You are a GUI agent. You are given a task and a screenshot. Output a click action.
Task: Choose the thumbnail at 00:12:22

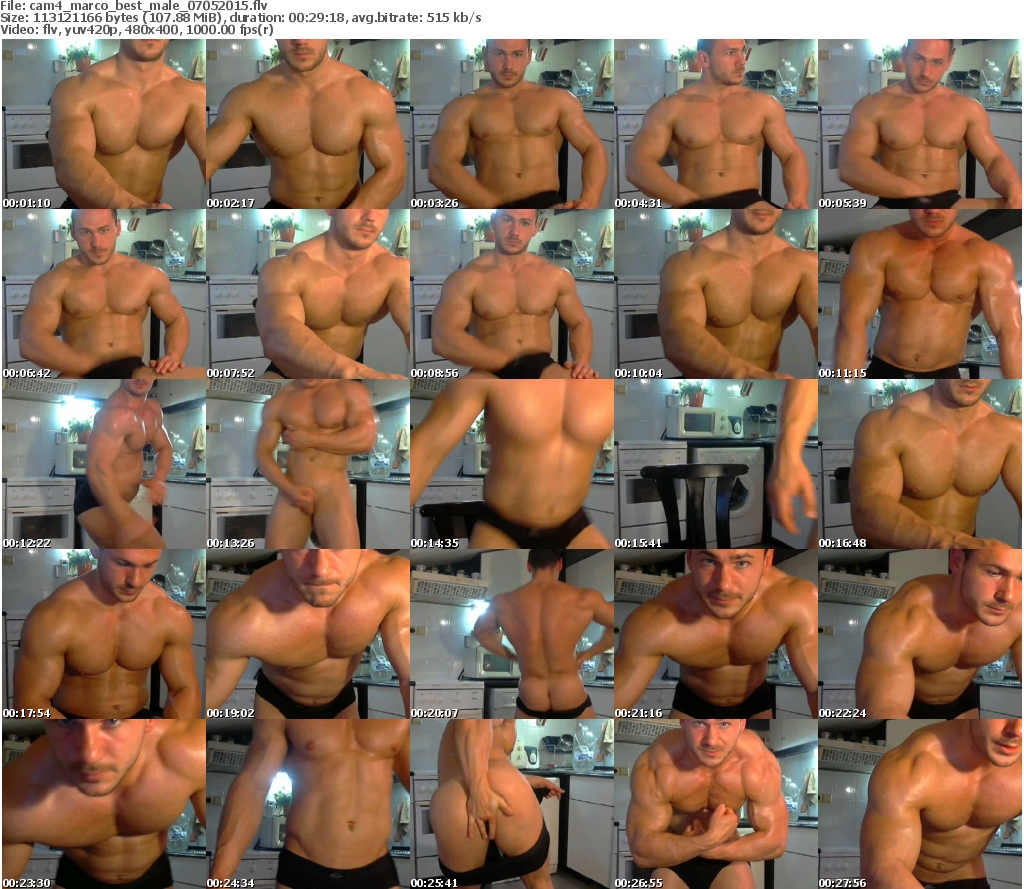point(104,464)
